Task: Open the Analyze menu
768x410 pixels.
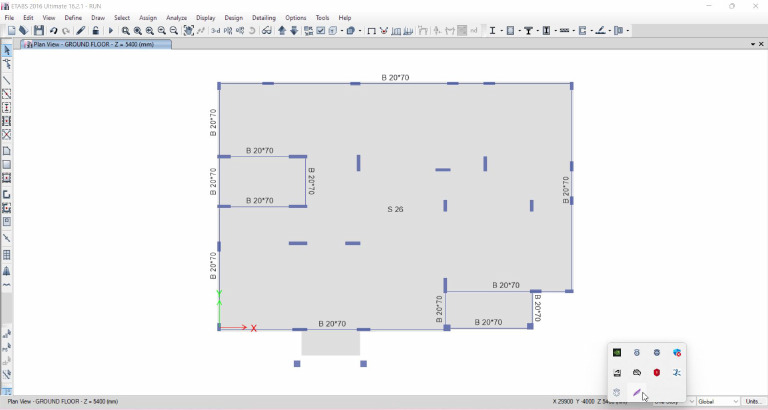Action: pyautogui.click(x=176, y=18)
